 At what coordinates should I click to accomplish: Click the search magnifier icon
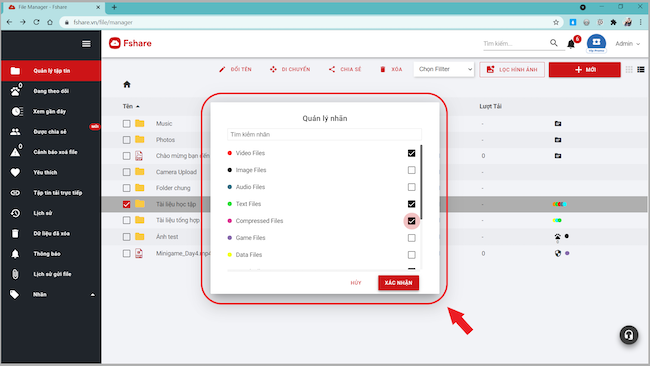553,43
